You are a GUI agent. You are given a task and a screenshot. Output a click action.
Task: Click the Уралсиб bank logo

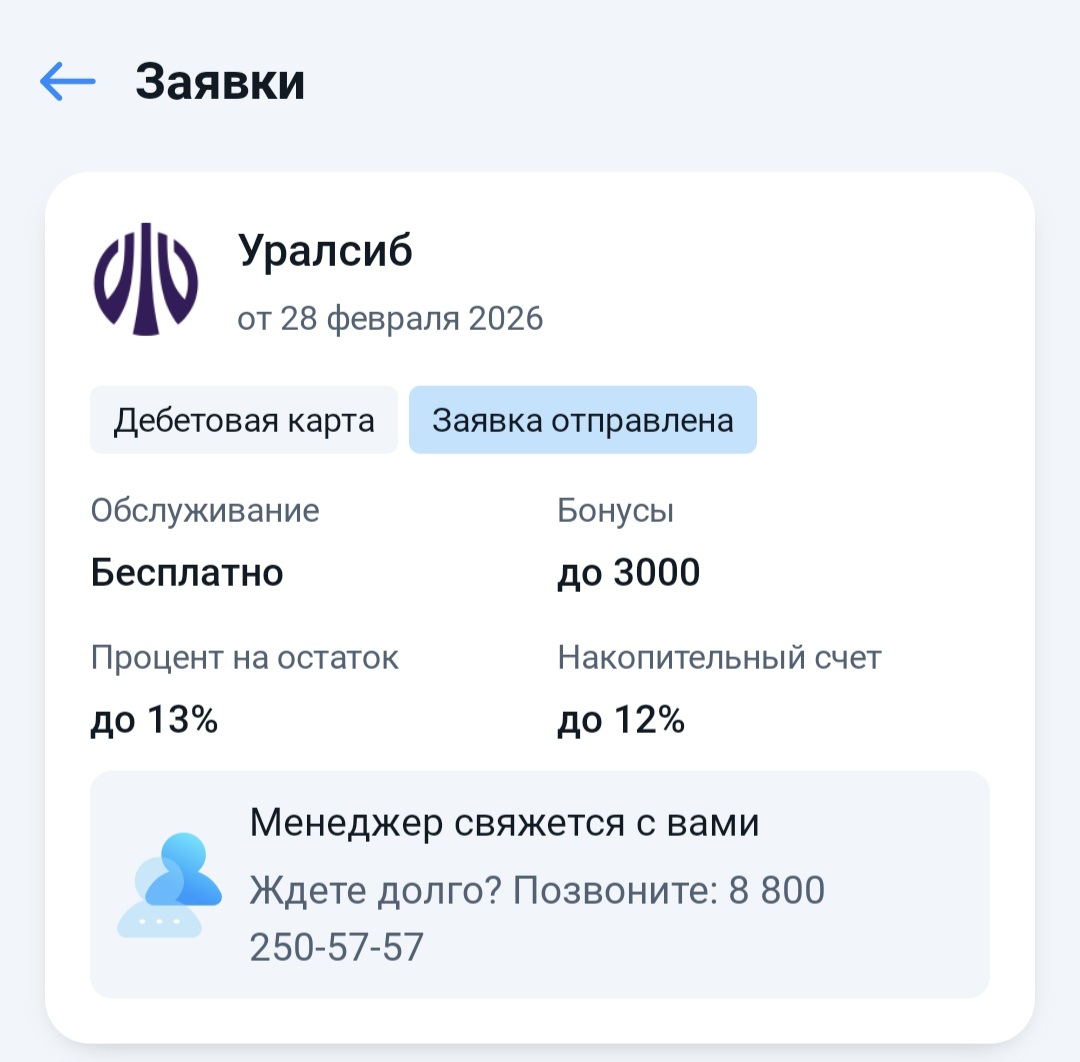(146, 278)
